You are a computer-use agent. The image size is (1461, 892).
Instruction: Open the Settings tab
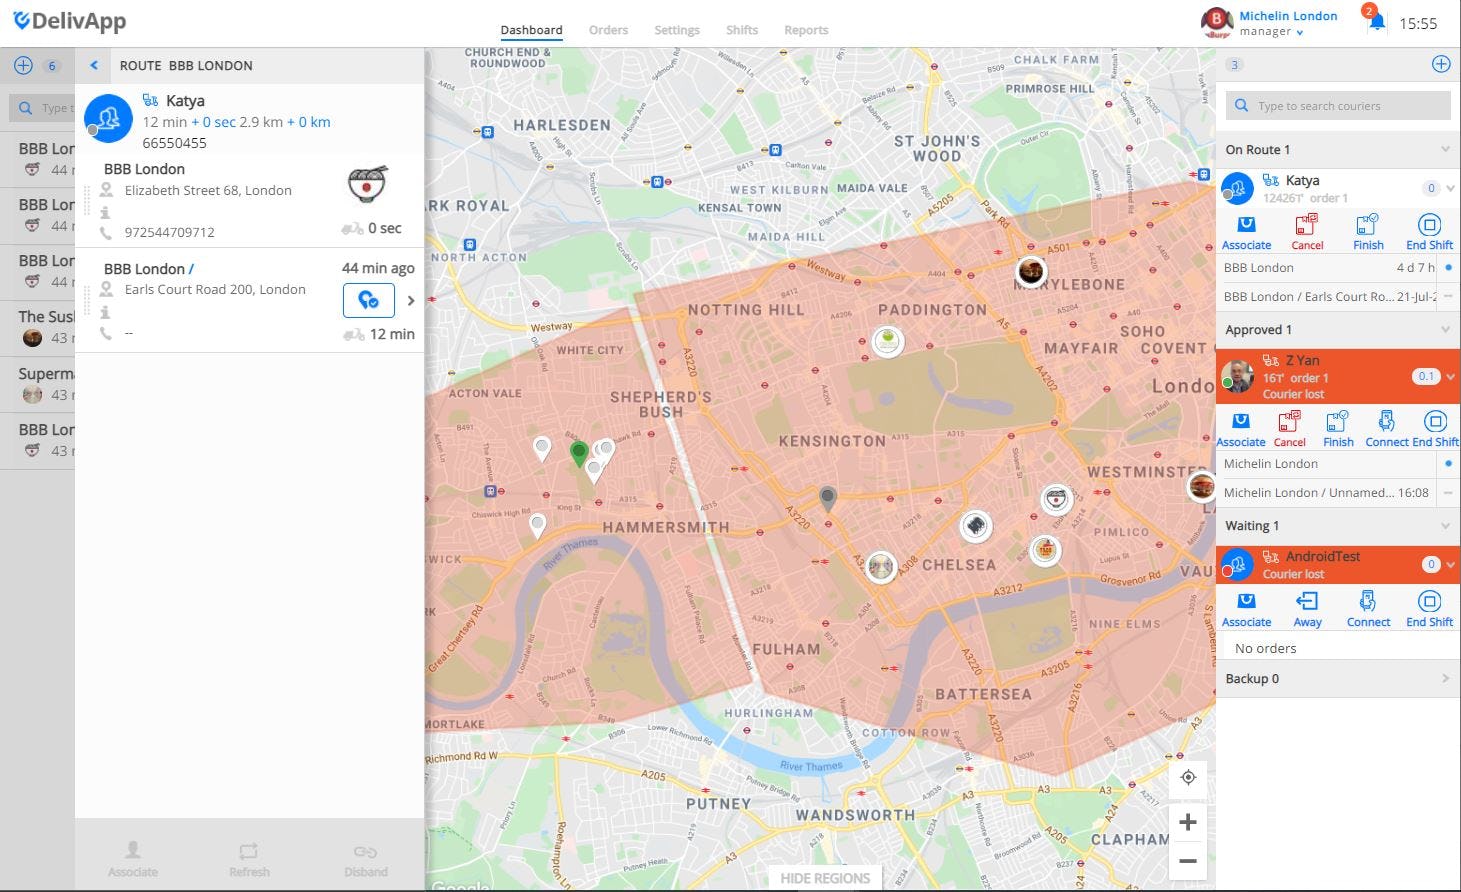point(677,30)
